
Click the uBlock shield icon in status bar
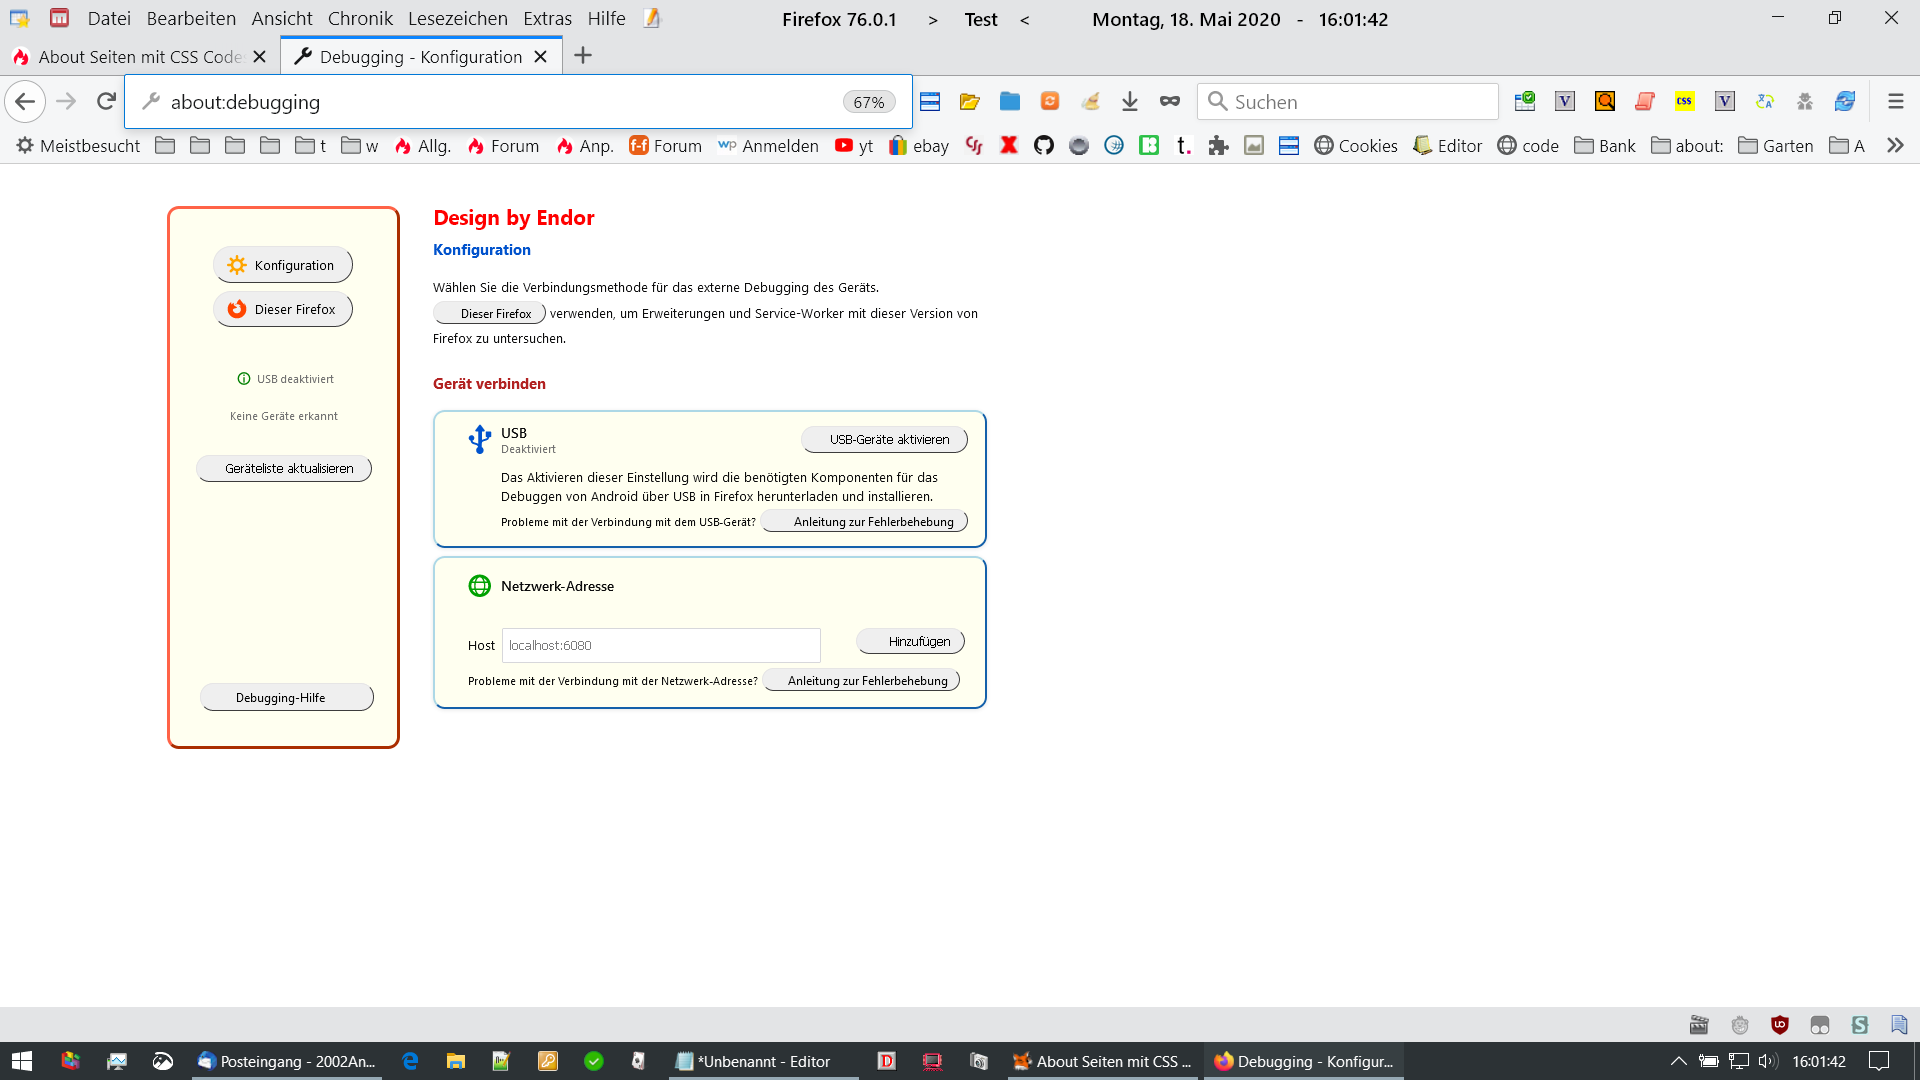tap(1780, 1025)
